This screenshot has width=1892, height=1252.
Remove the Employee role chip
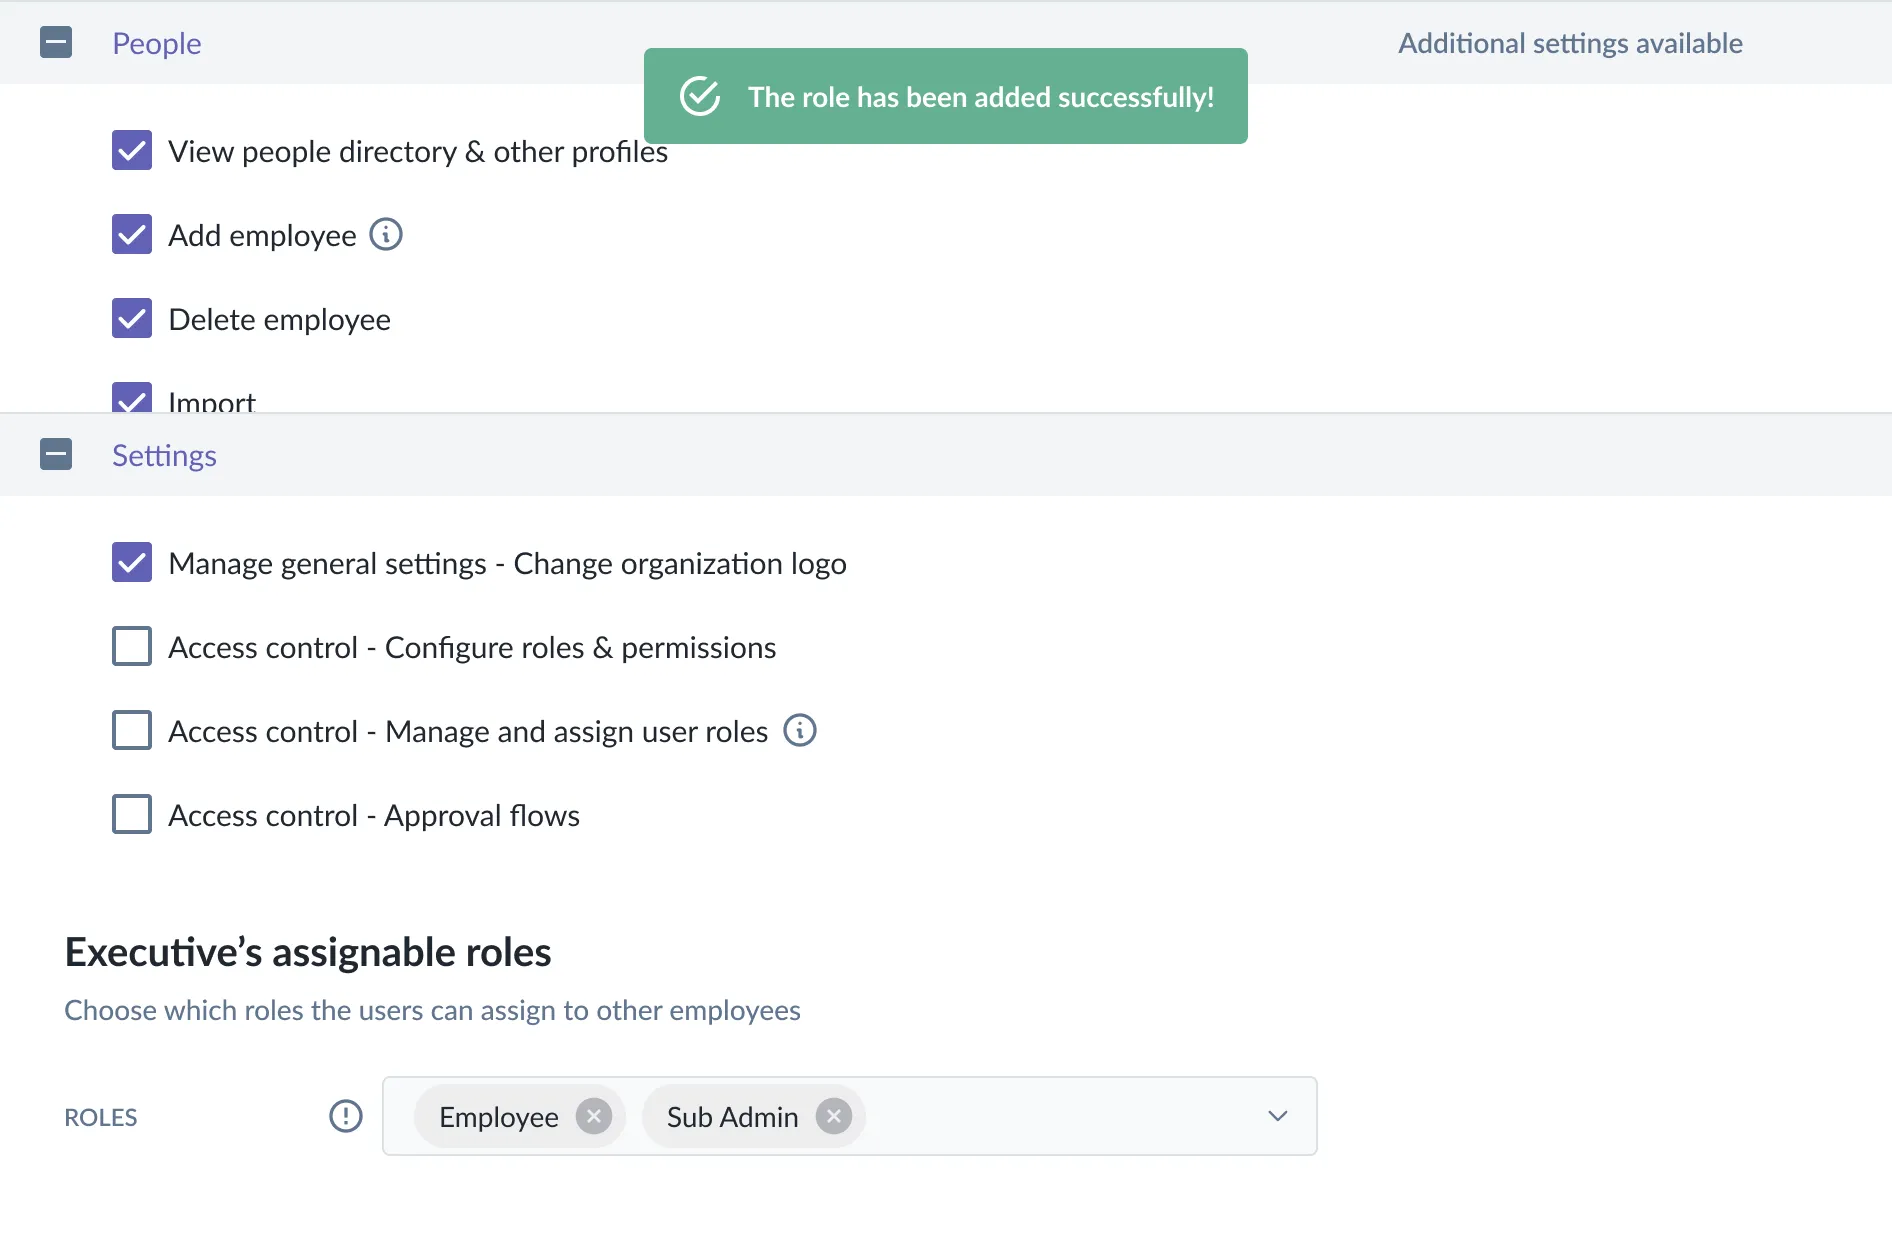594,1116
